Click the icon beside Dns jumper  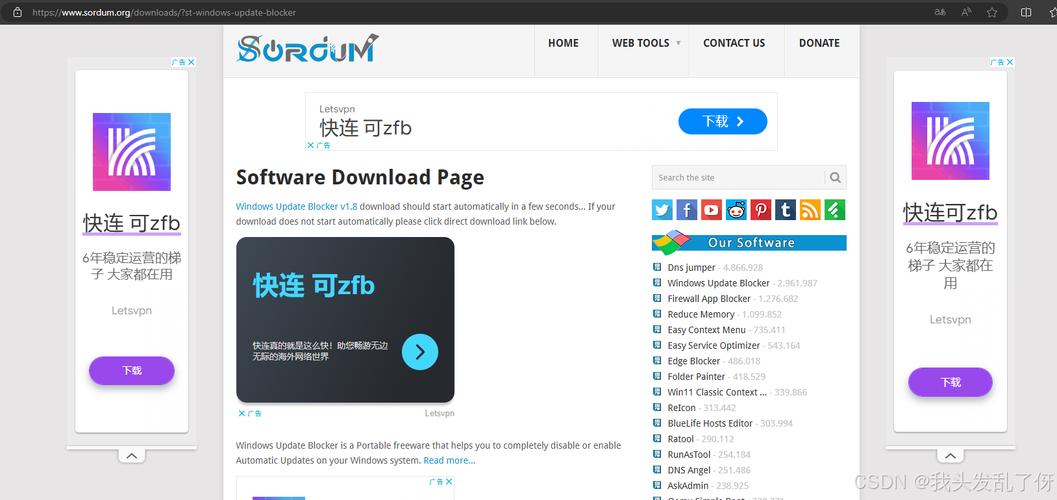click(657, 267)
